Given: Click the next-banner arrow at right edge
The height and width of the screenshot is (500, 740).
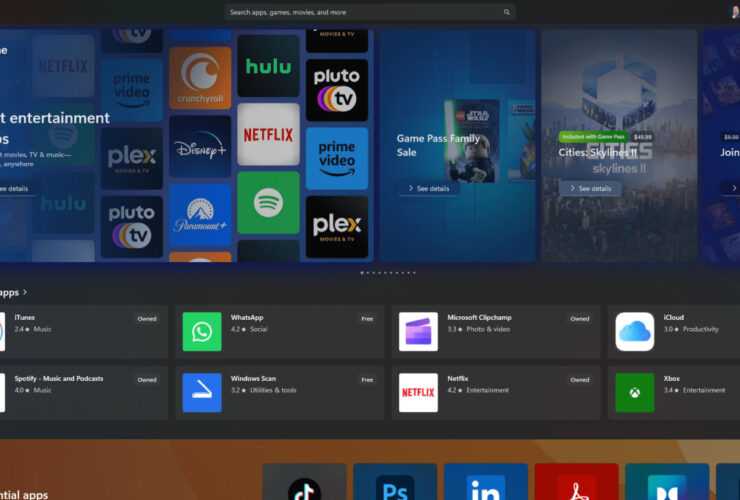Looking at the screenshot, I should [x=734, y=188].
